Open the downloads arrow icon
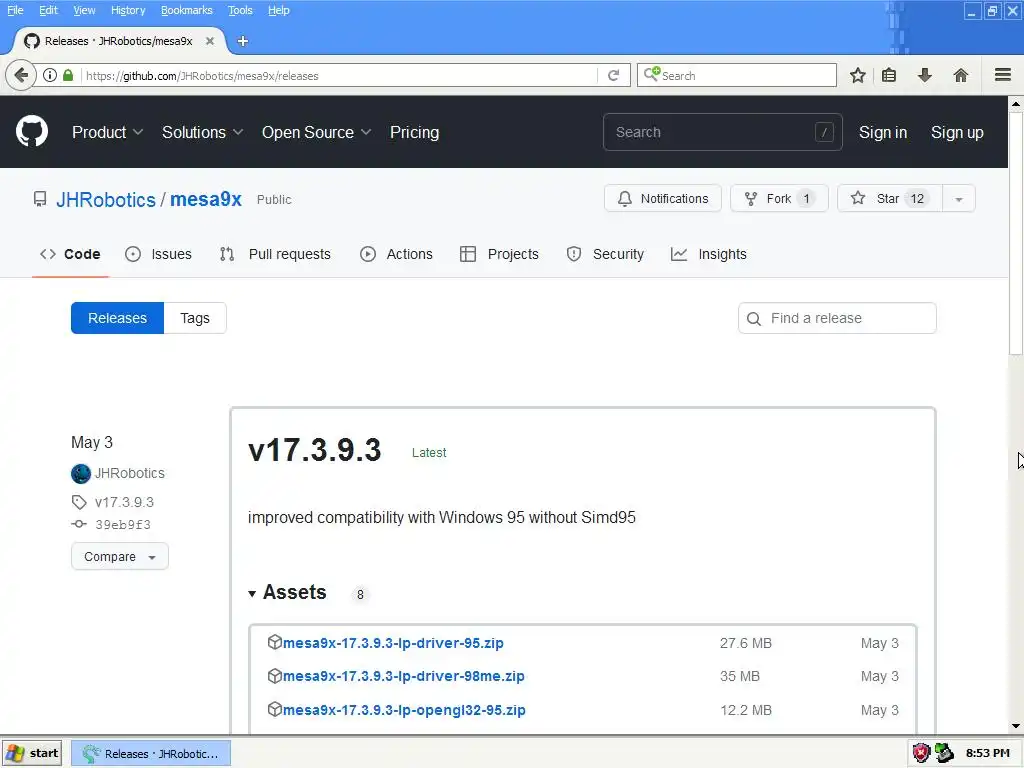The height and width of the screenshot is (768, 1024). point(924,75)
